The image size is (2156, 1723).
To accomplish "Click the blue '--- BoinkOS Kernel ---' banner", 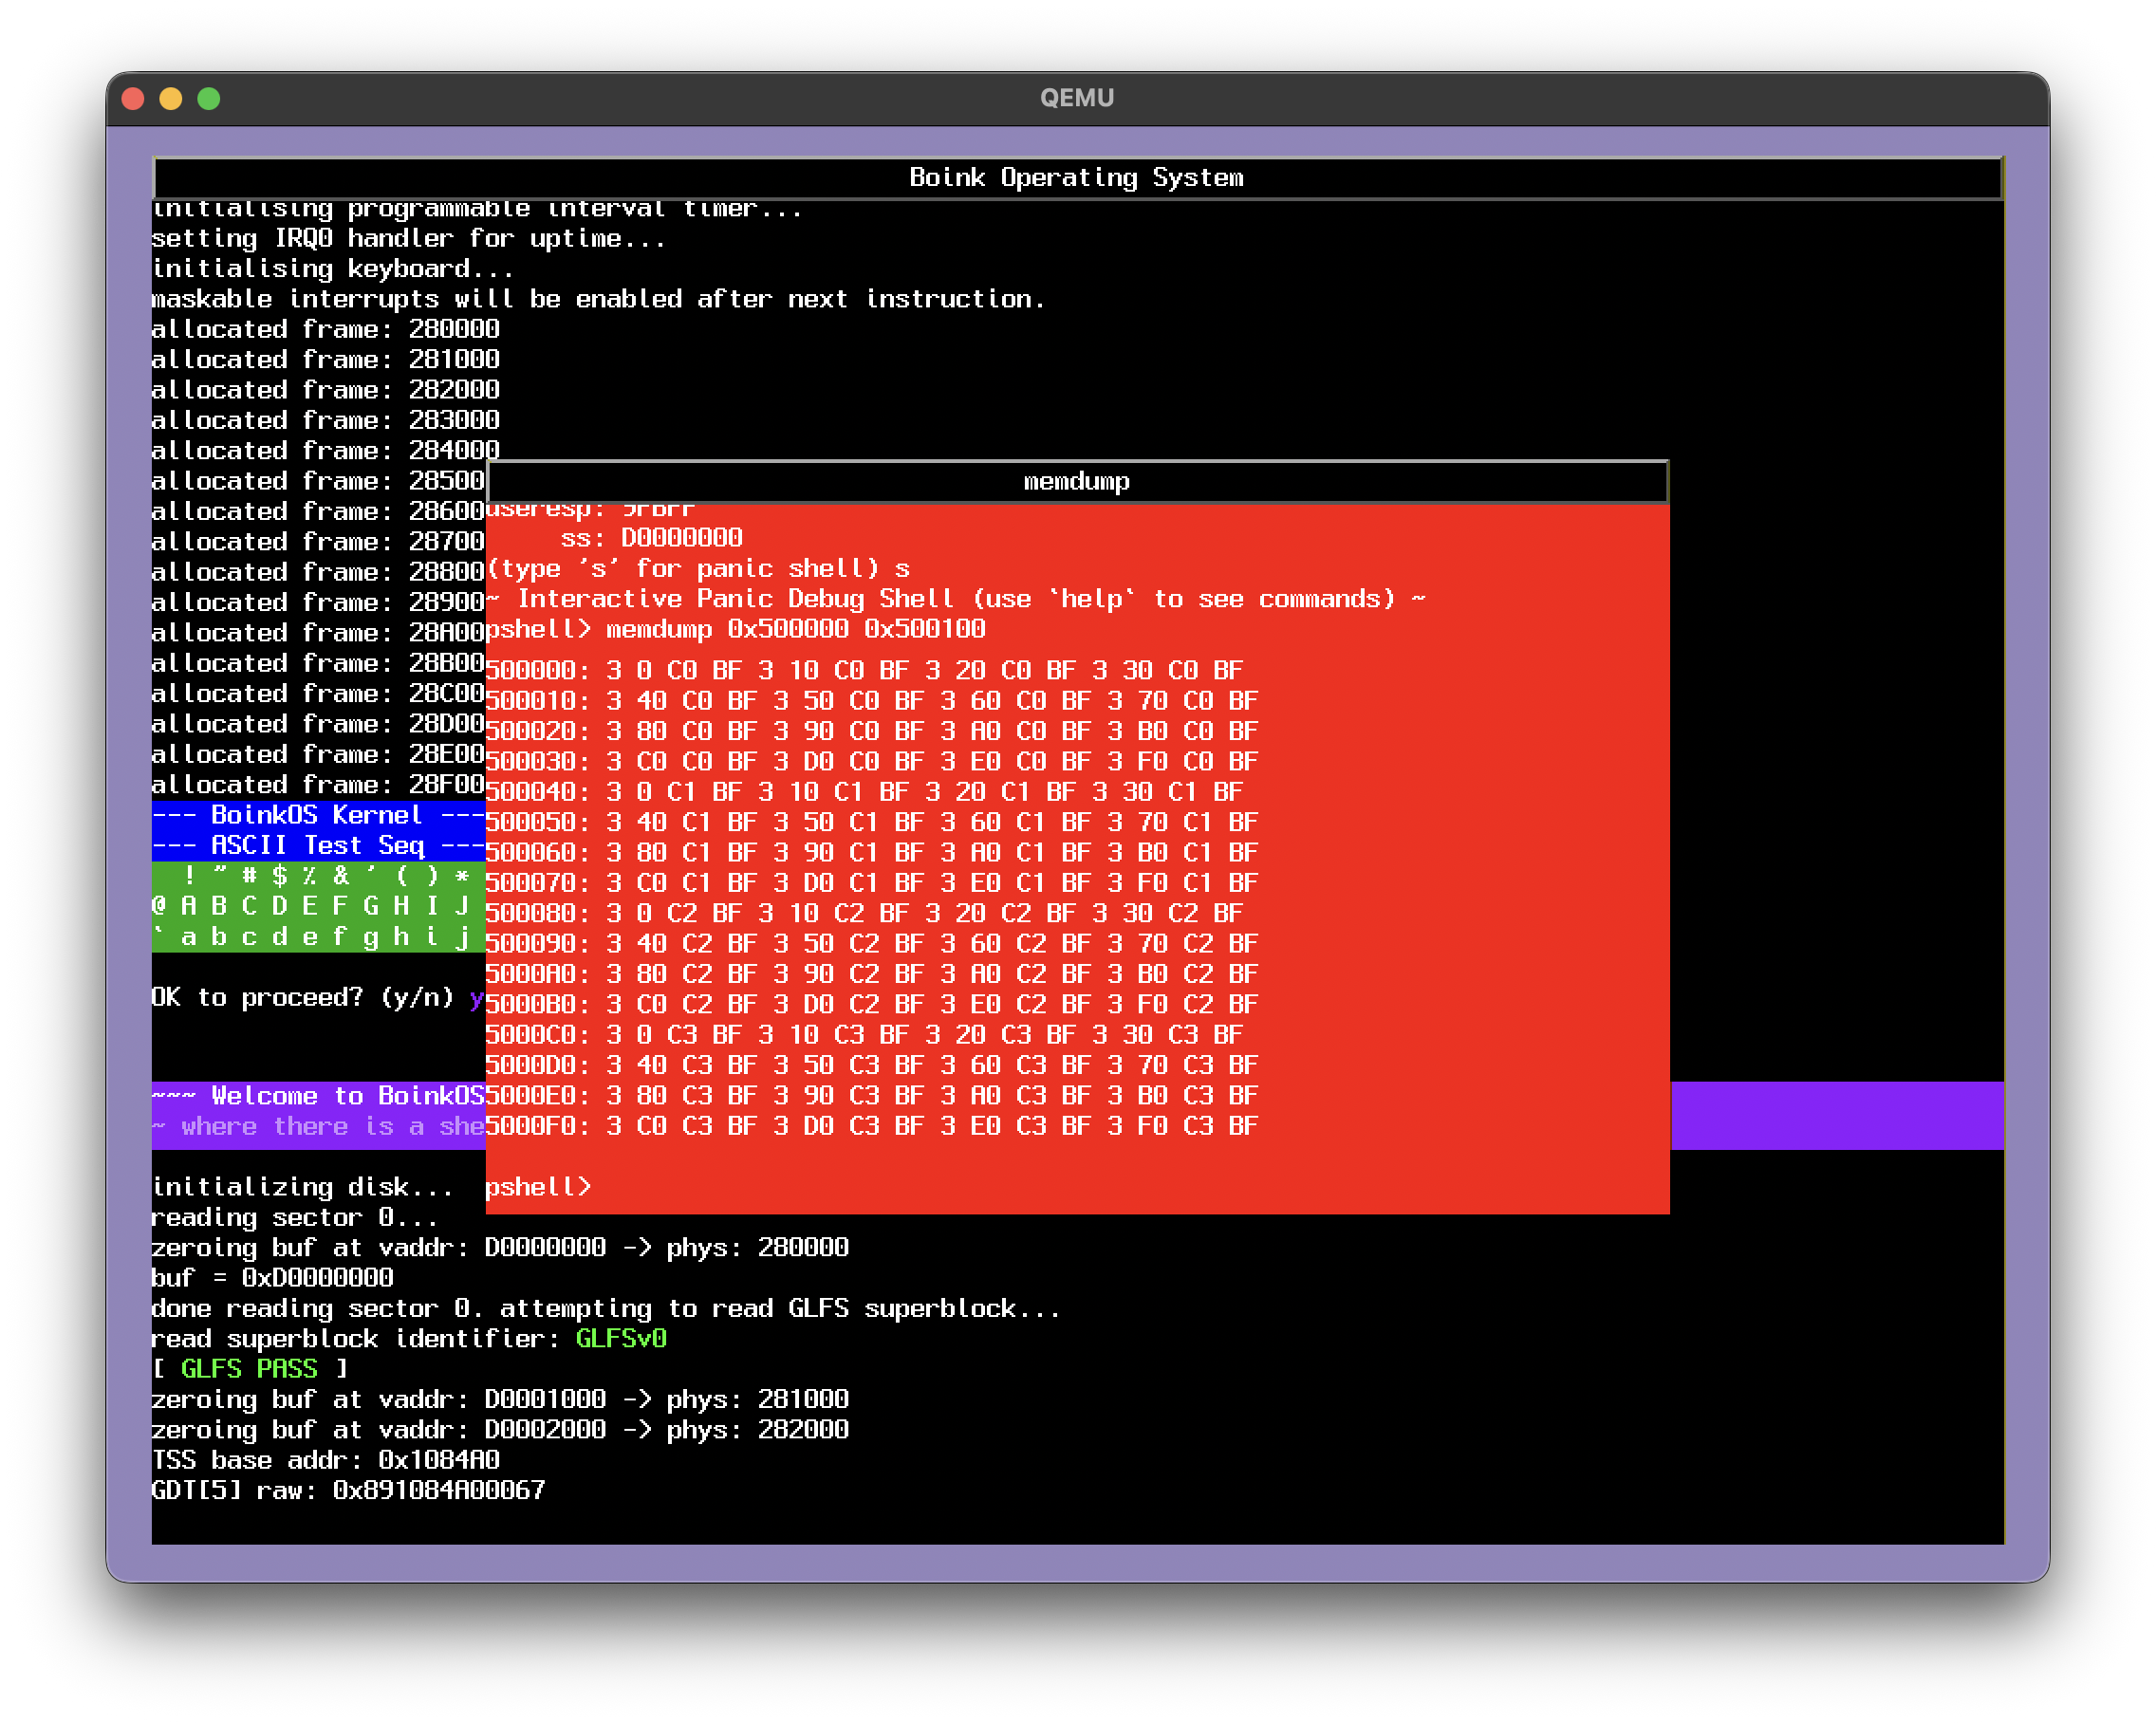I will tap(319, 815).
